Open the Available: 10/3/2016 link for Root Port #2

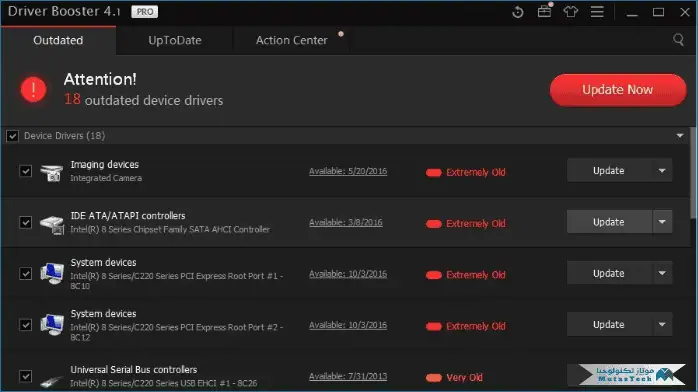(x=348, y=325)
